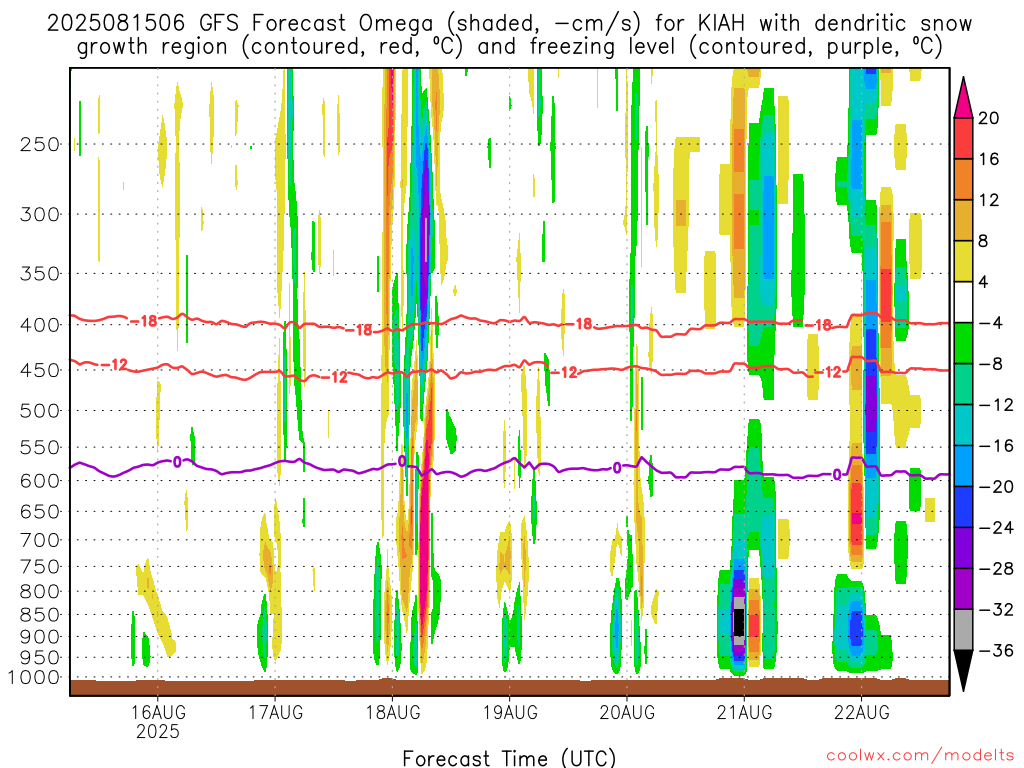This screenshot has width=1024, height=768.
Task: Click the 20 value on the colorbar
Action: click(x=989, y=118)
